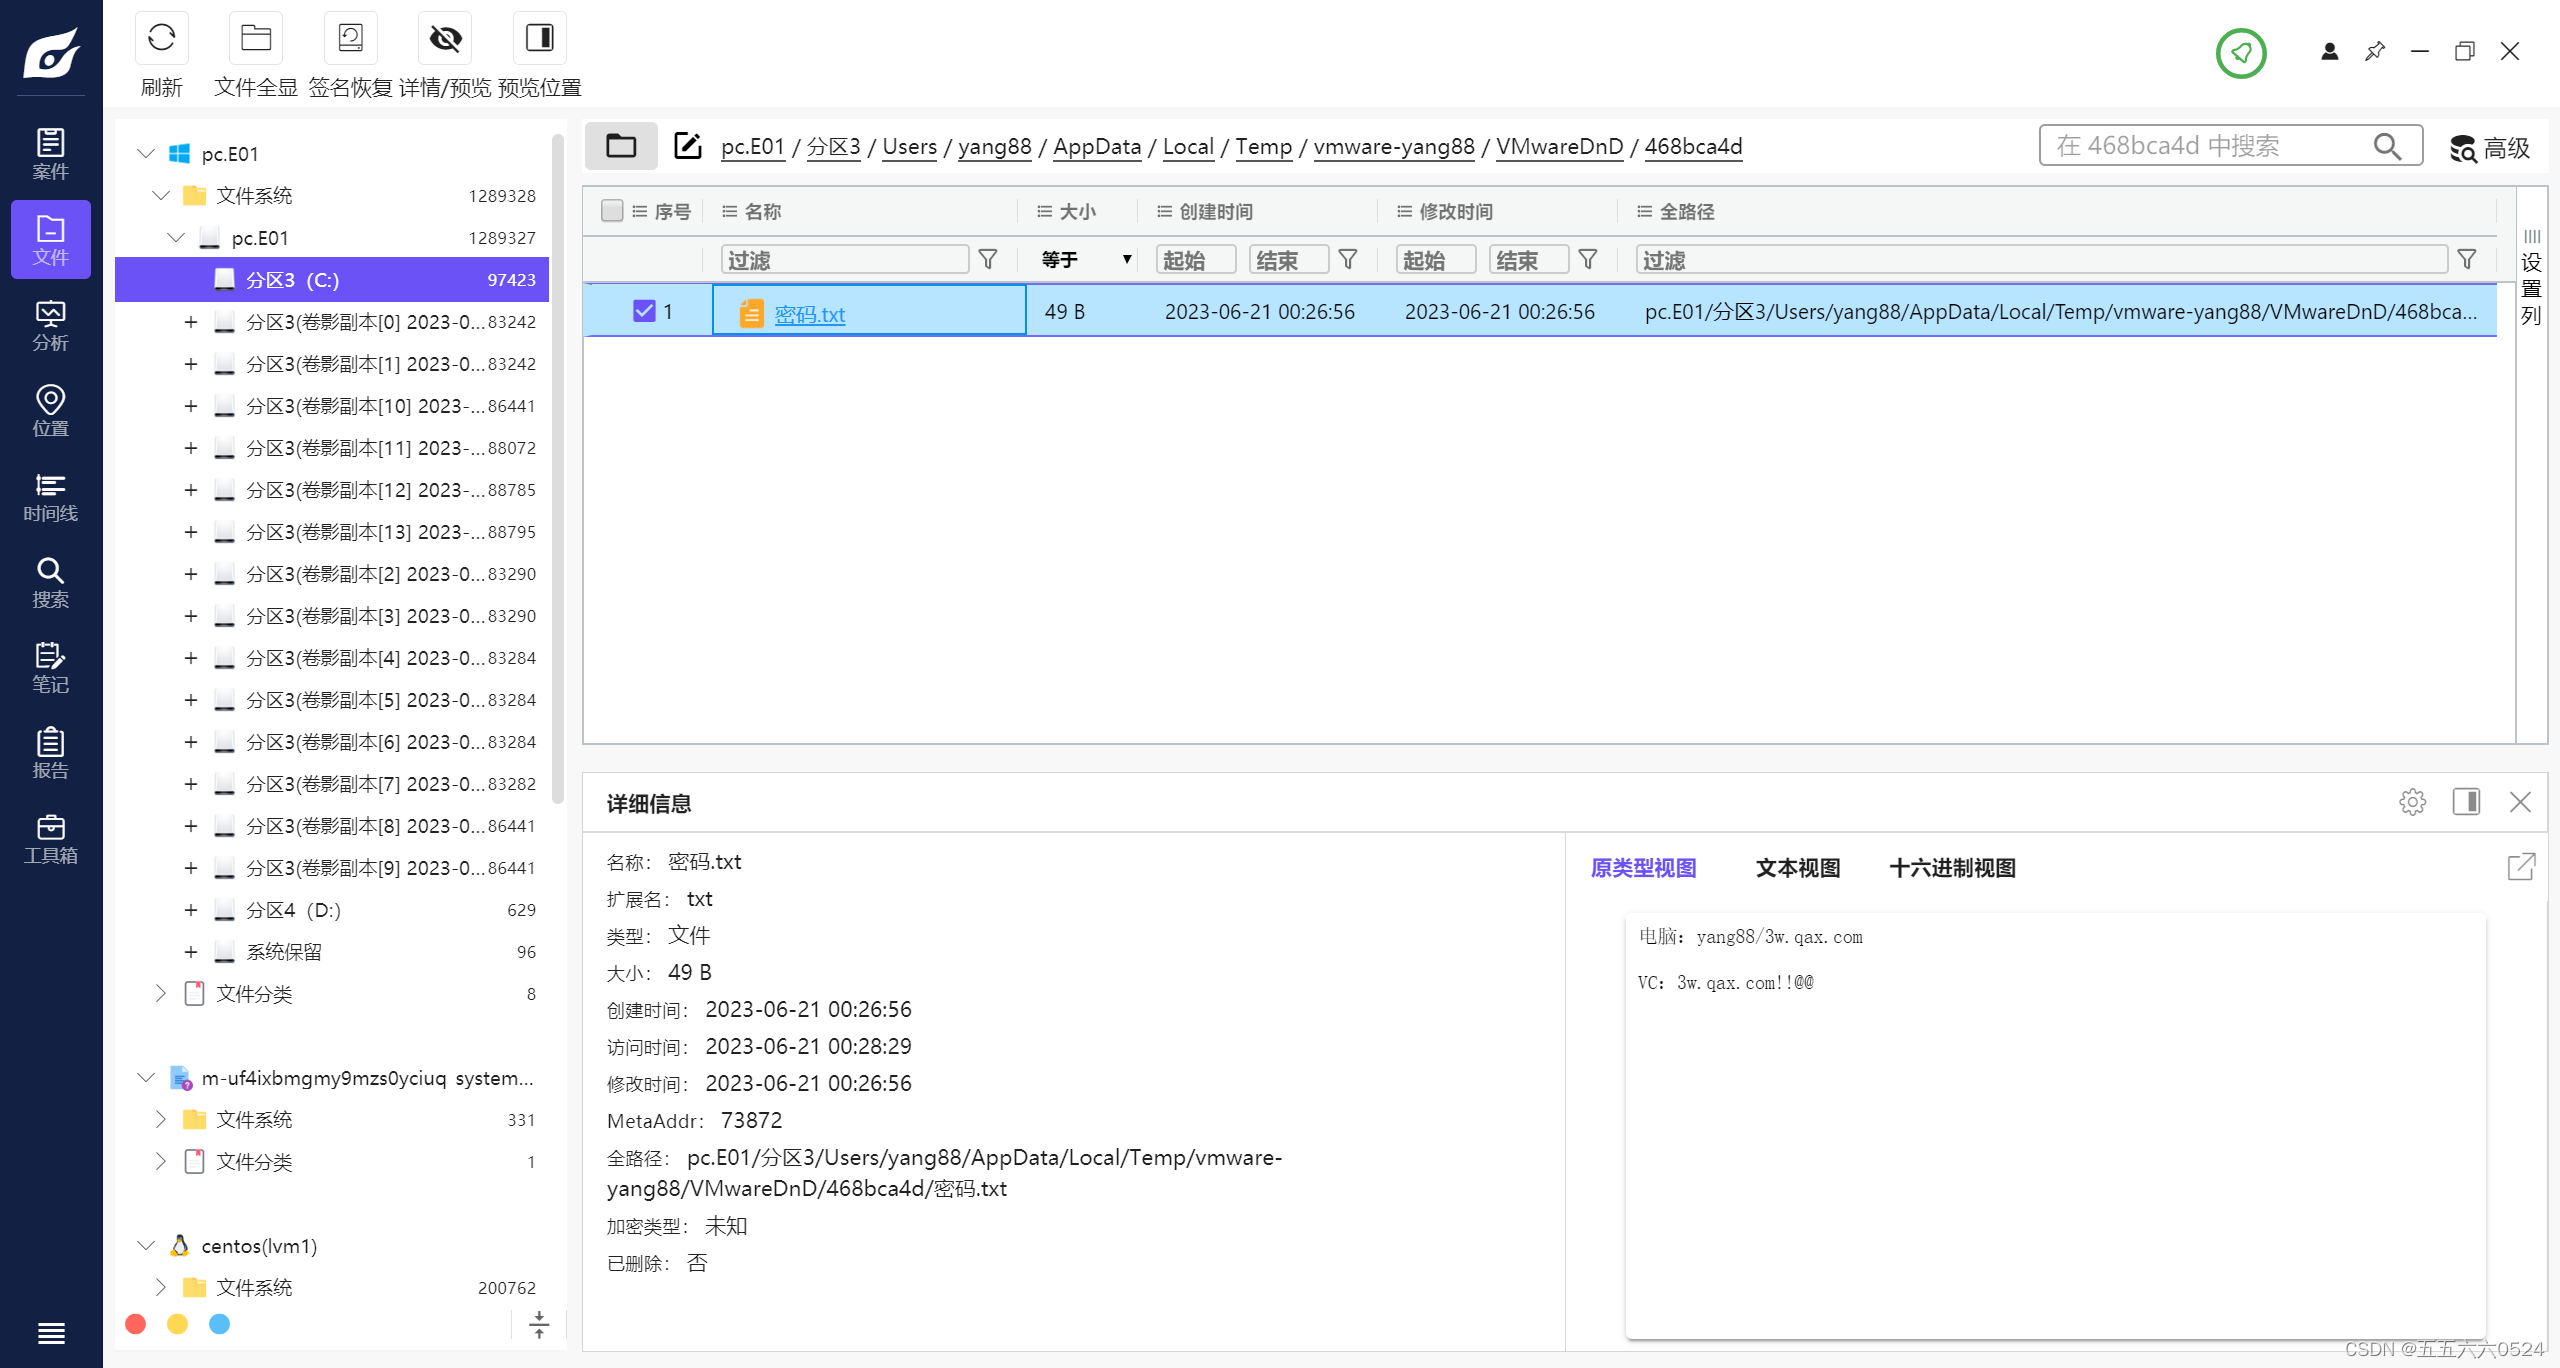Open the user account icon
Image resolution: width=2560 pixels, height=1368 pixels.
click(2330, 51)
